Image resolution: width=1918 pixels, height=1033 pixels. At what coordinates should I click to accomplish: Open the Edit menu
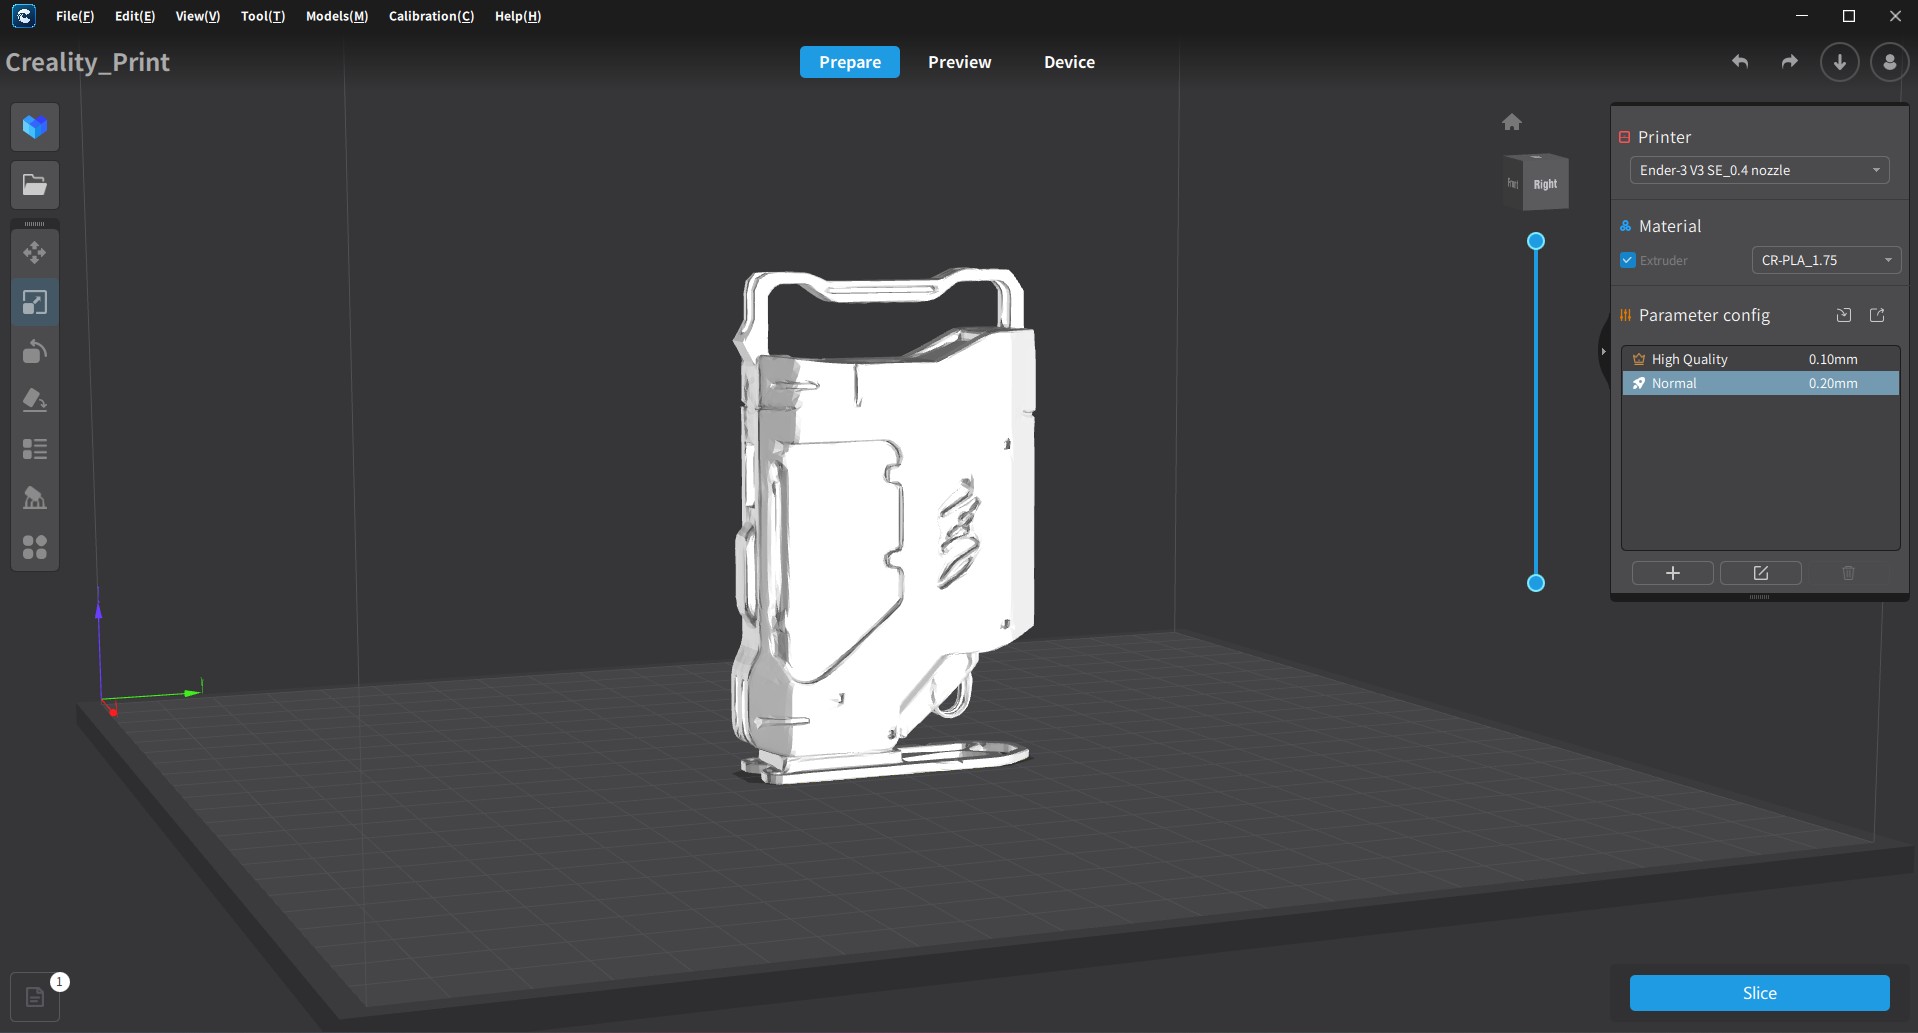click(x=135, y=16)
